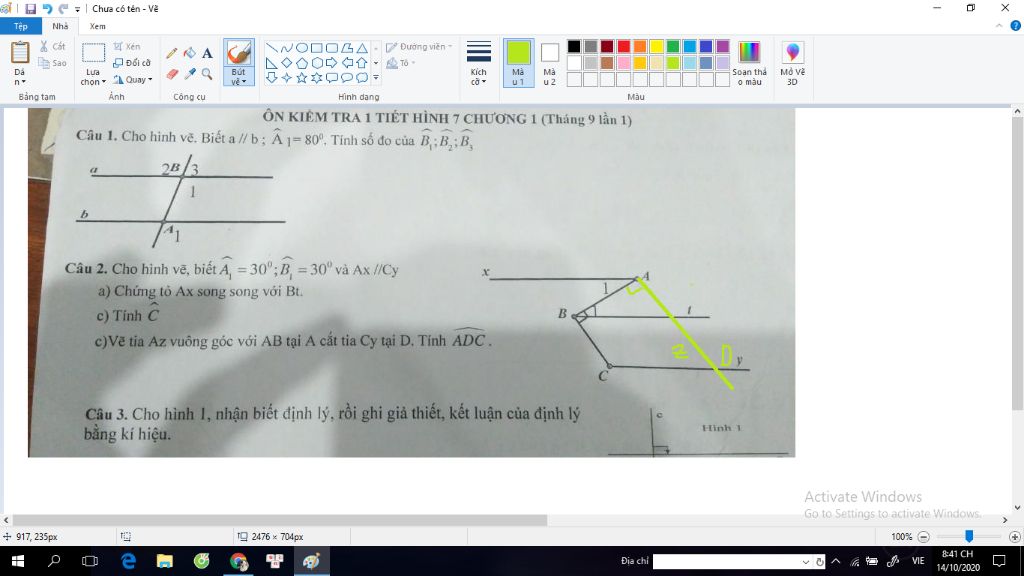
Task: Activate Màu 1 foreground color slot
Action: tap(519, 63)
